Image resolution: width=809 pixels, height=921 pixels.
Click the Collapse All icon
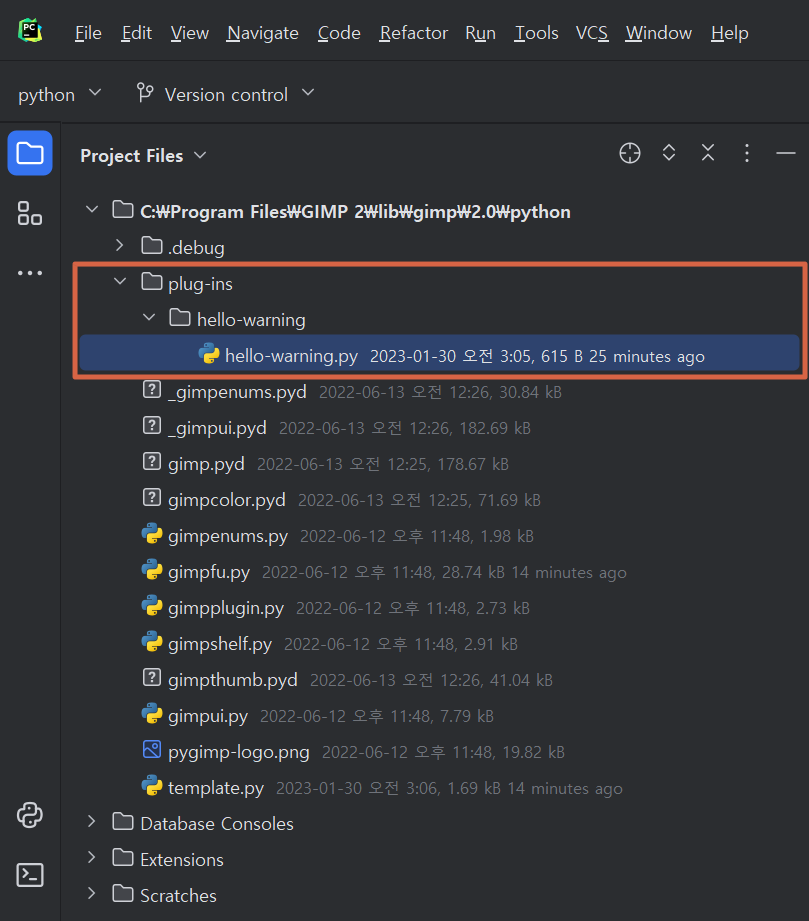point(708,153)
